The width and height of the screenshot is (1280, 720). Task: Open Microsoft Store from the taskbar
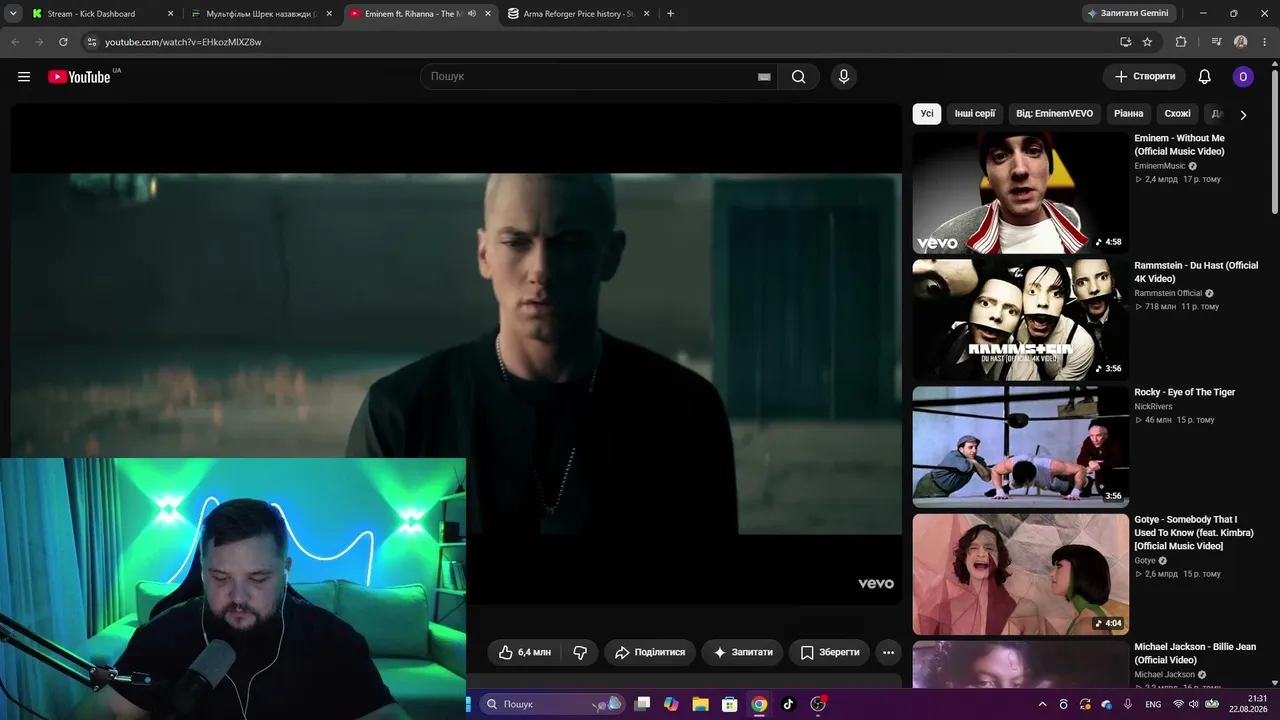coord(730,704)
